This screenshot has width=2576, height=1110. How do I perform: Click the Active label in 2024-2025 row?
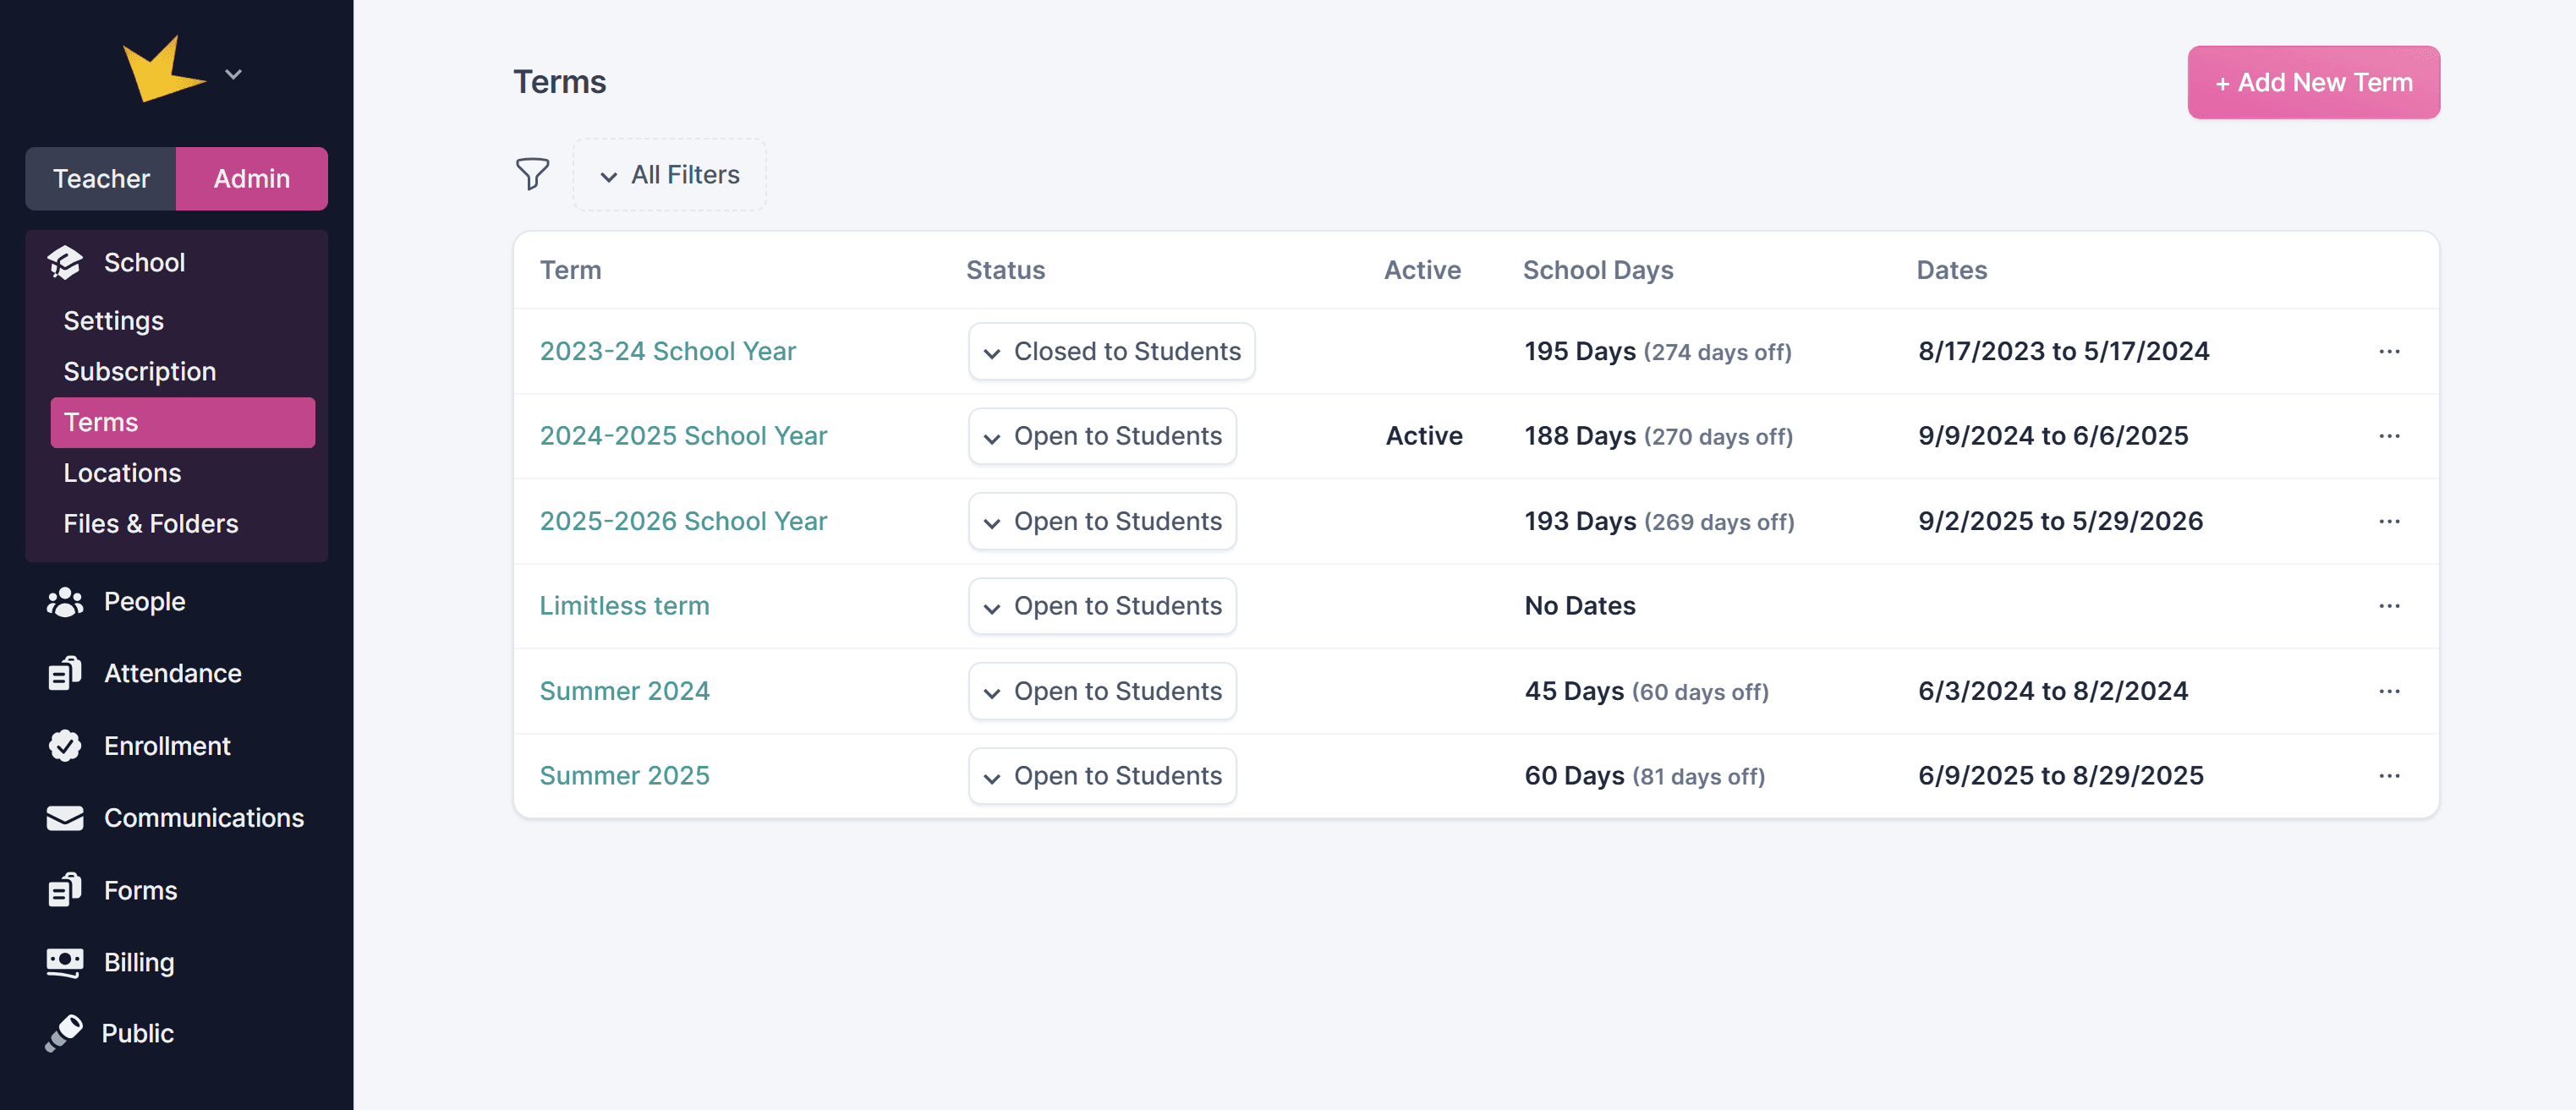coord(1424,436)
